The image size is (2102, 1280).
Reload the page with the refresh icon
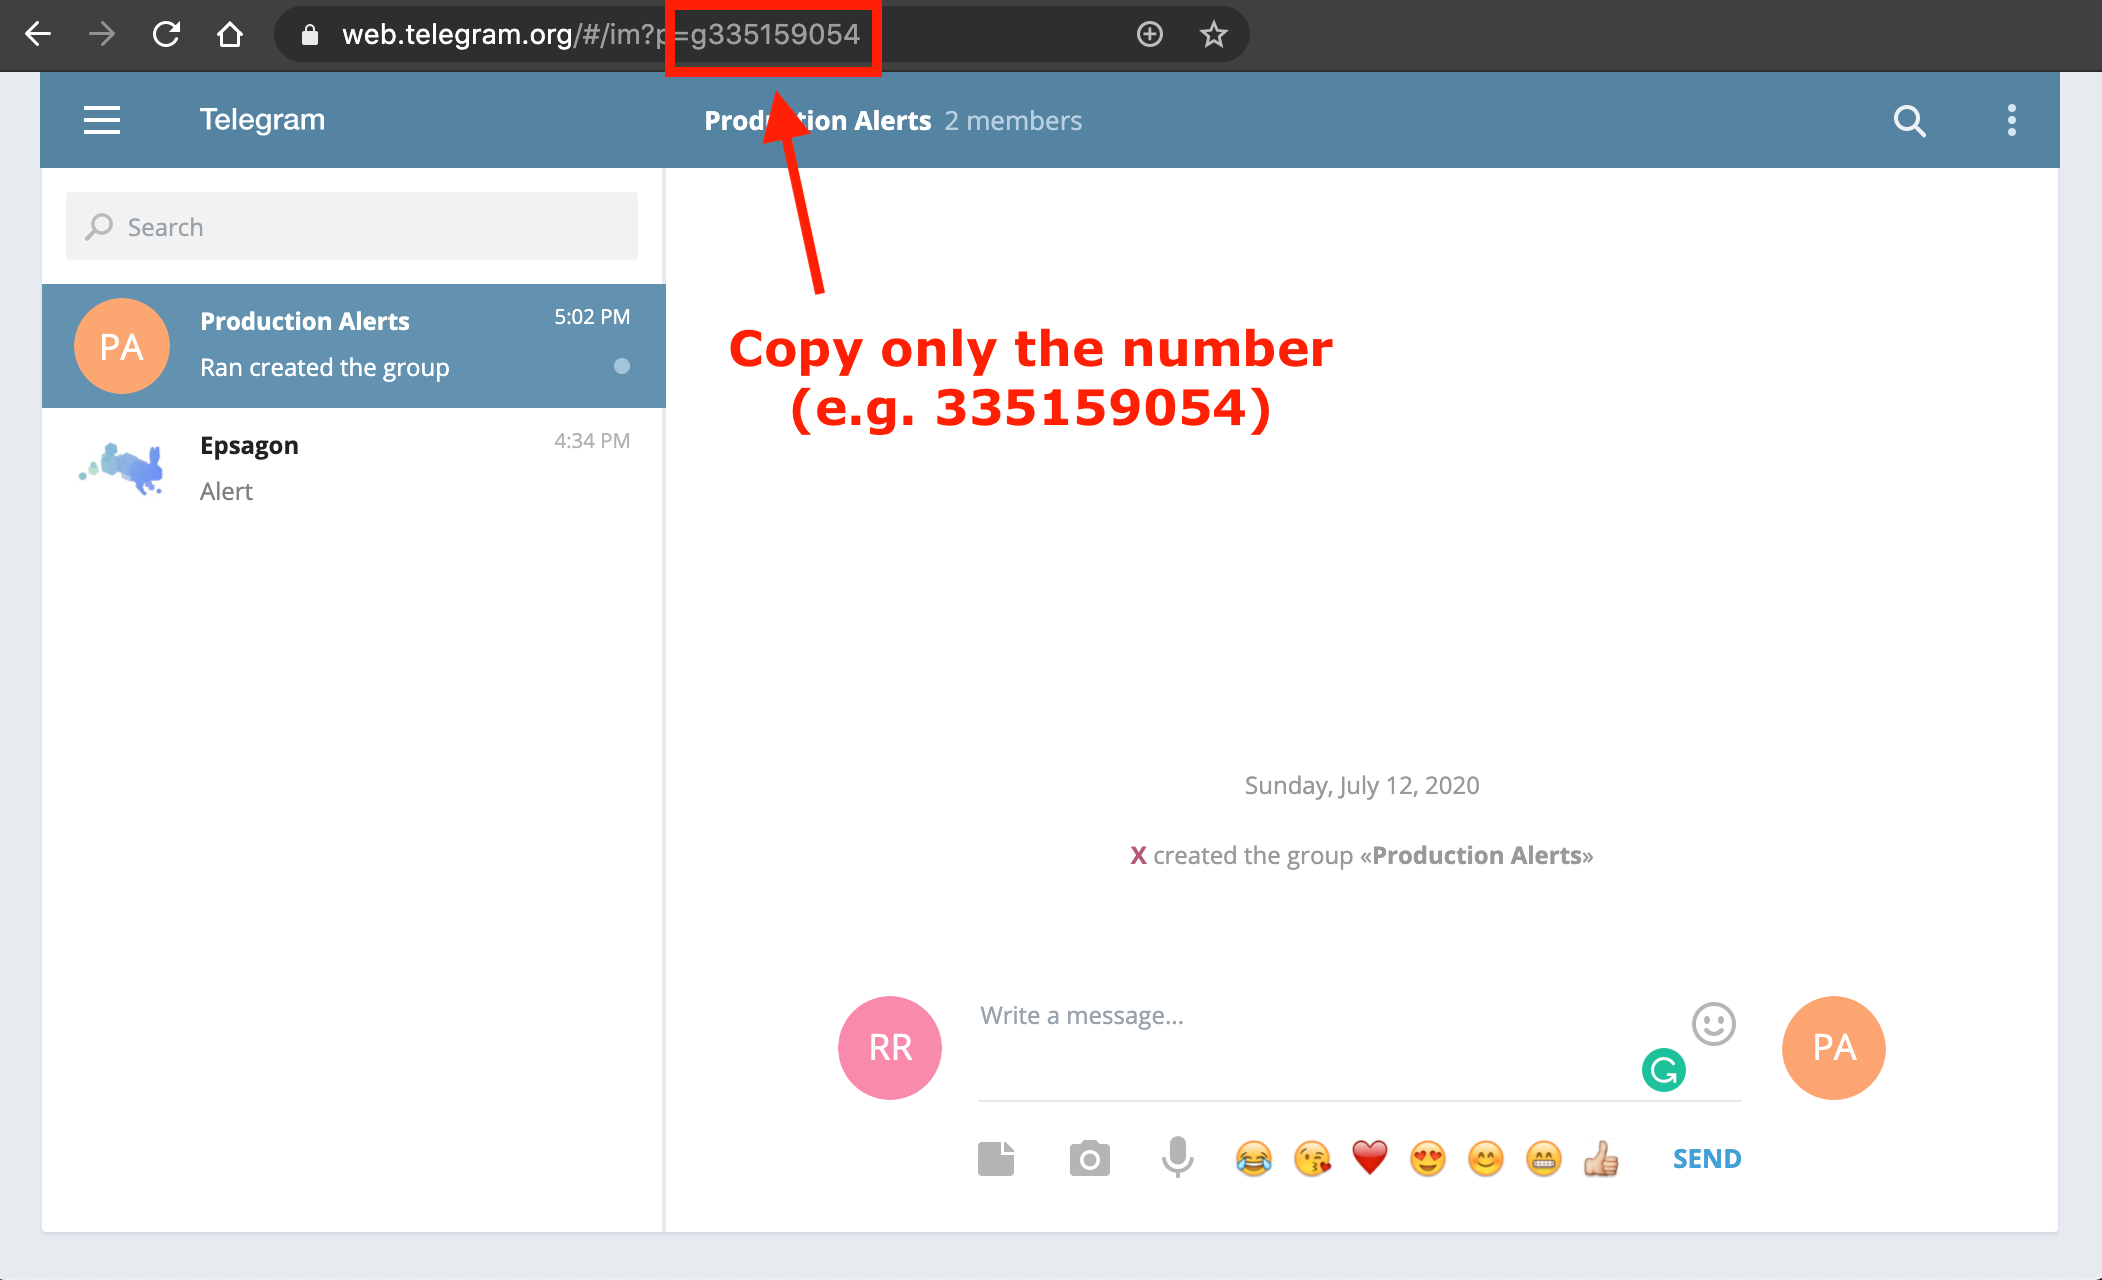[166, 34]
